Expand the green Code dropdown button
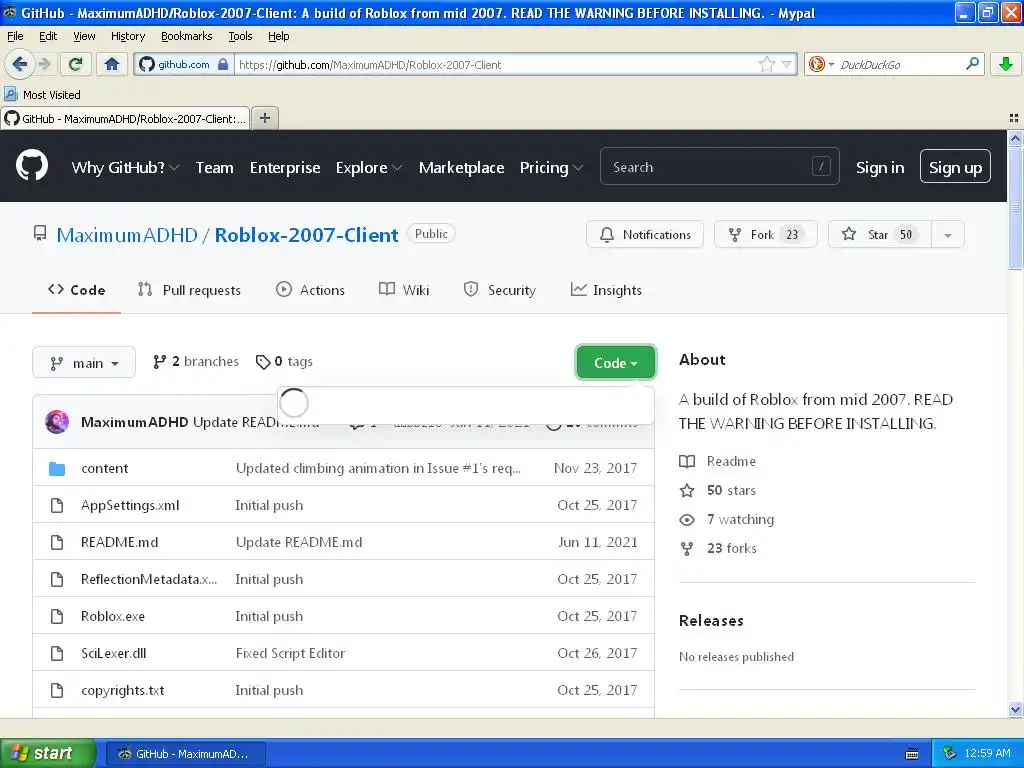Screen dimensions: 1024x768 (615, 362)
